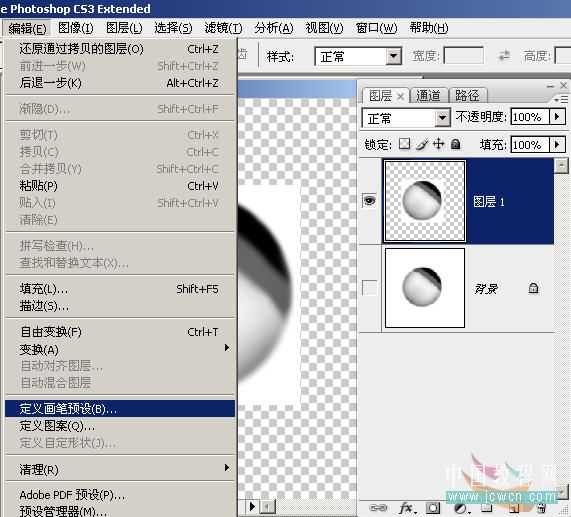Hide 图层 1 using eye icon
The height and width of the screenshot is (517, 571).
click(x=370, y=201)
